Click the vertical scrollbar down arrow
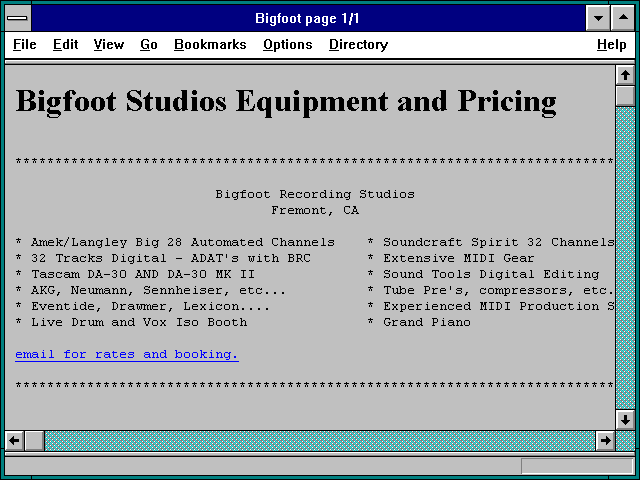 (625, 420)
